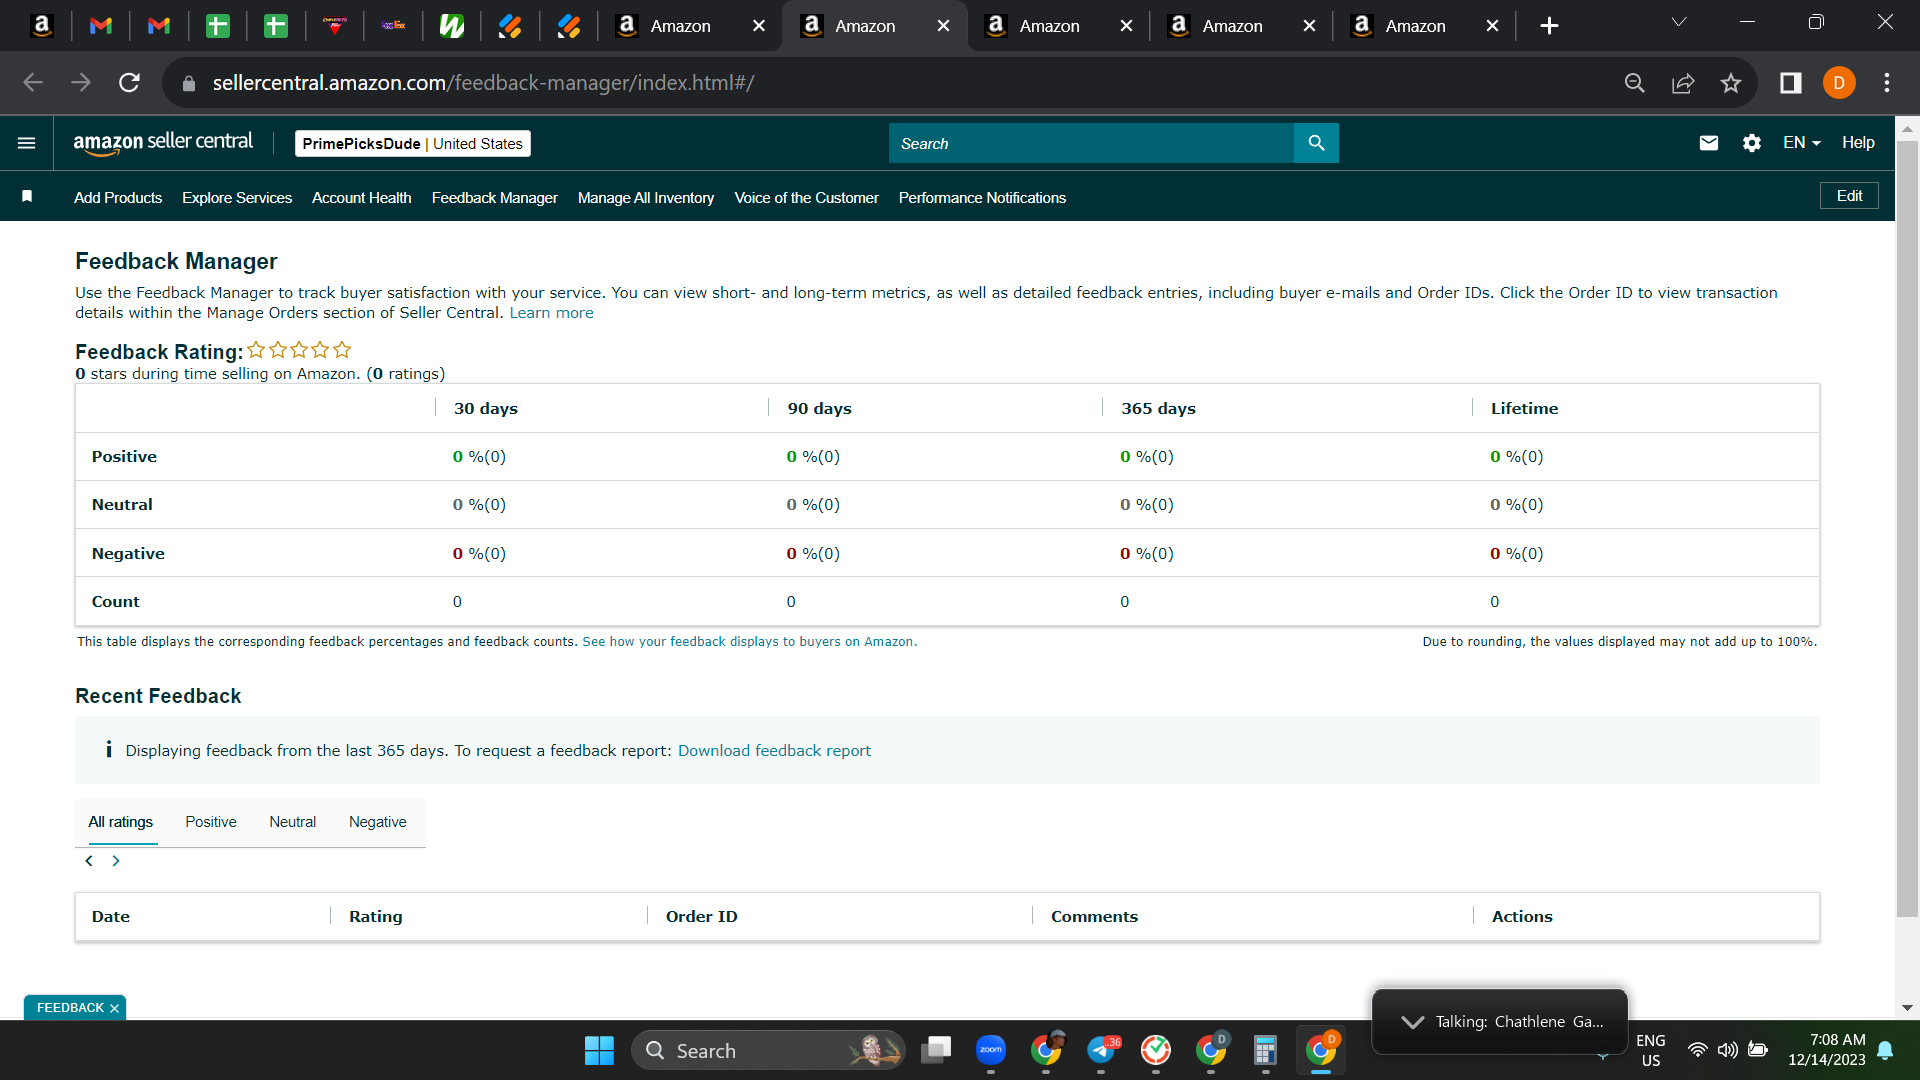The image size is (1920, 1080).
Task: Open 'See how your feedback displays' link
Action: point(749,642)
